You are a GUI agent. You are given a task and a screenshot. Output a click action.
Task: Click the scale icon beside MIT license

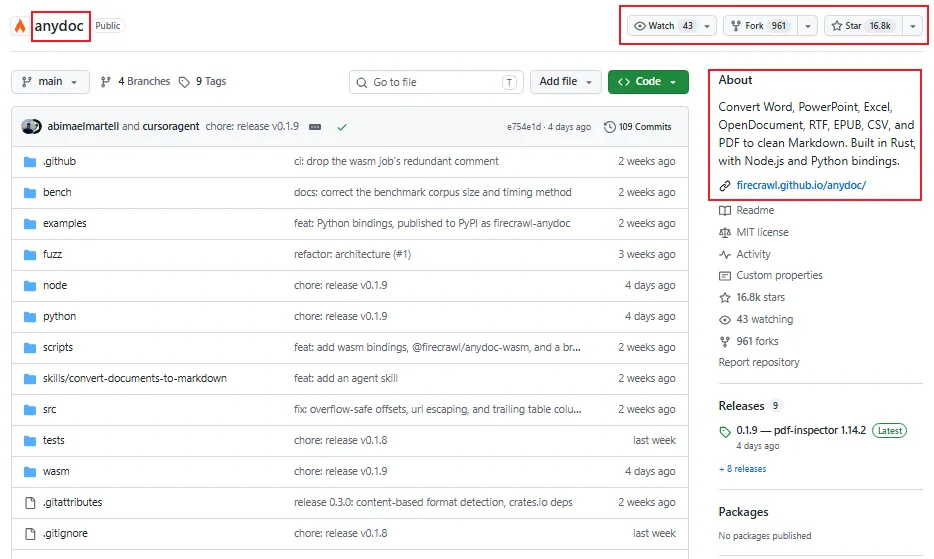pos(725,232)
